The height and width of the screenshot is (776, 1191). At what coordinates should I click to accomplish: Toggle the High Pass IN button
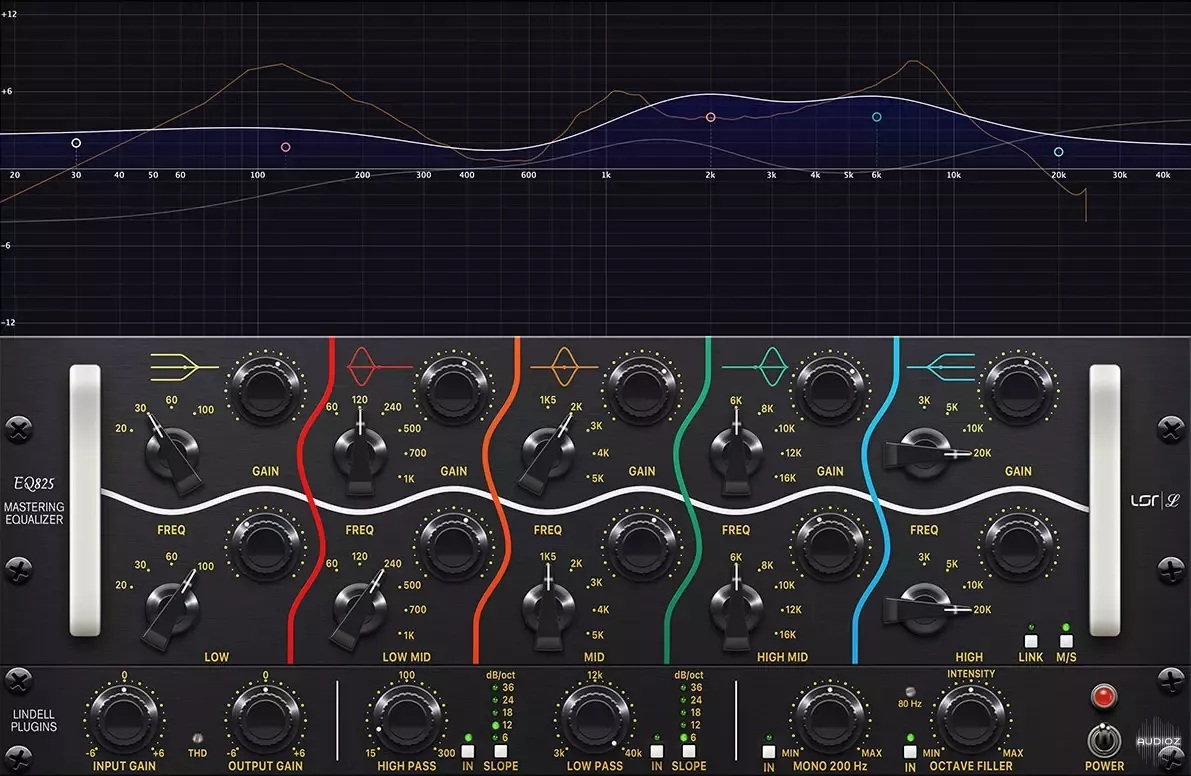(468, 752)
